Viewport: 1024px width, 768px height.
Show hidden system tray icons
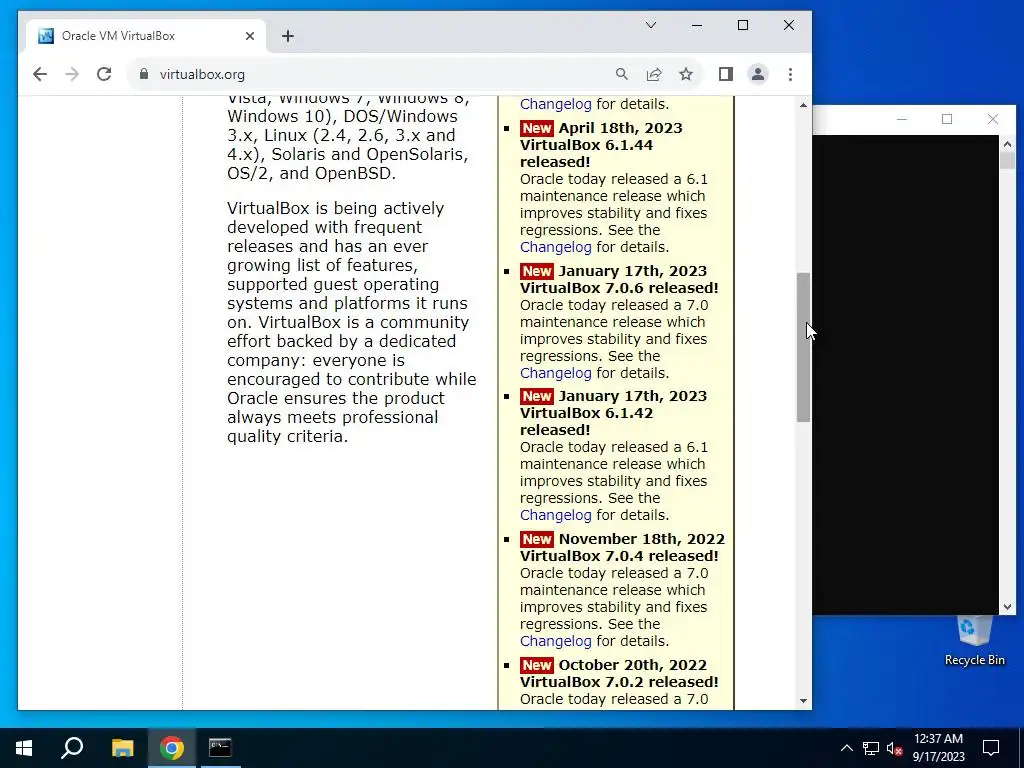[x=846, y=748]
